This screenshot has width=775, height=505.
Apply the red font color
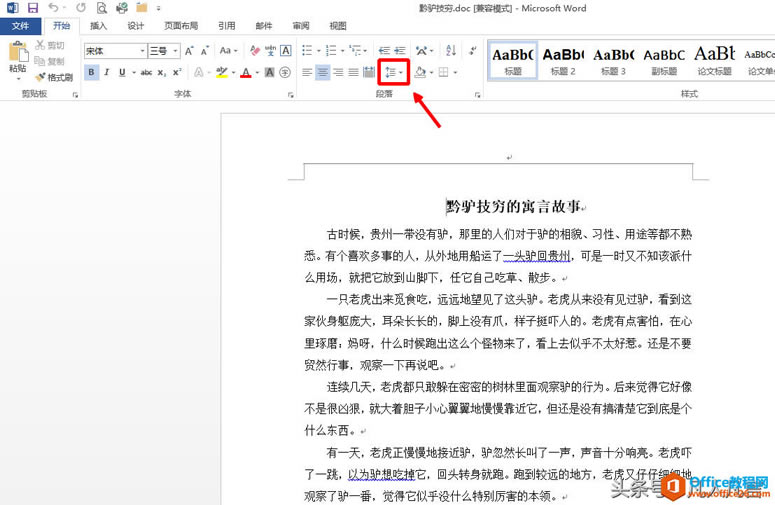(x=246, y=72)
